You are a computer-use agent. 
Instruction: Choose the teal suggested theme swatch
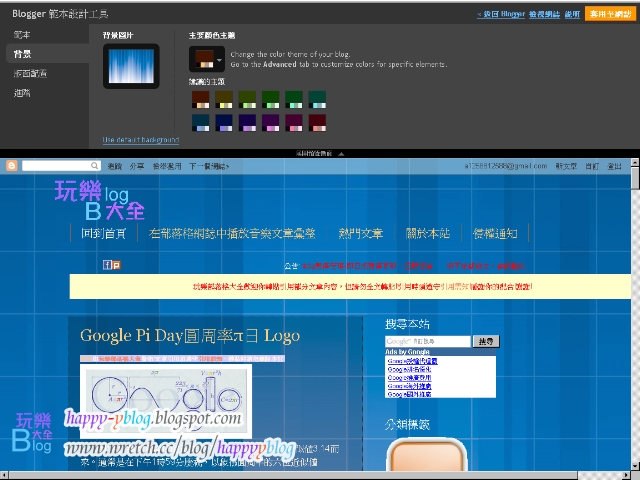coord(317,100)
